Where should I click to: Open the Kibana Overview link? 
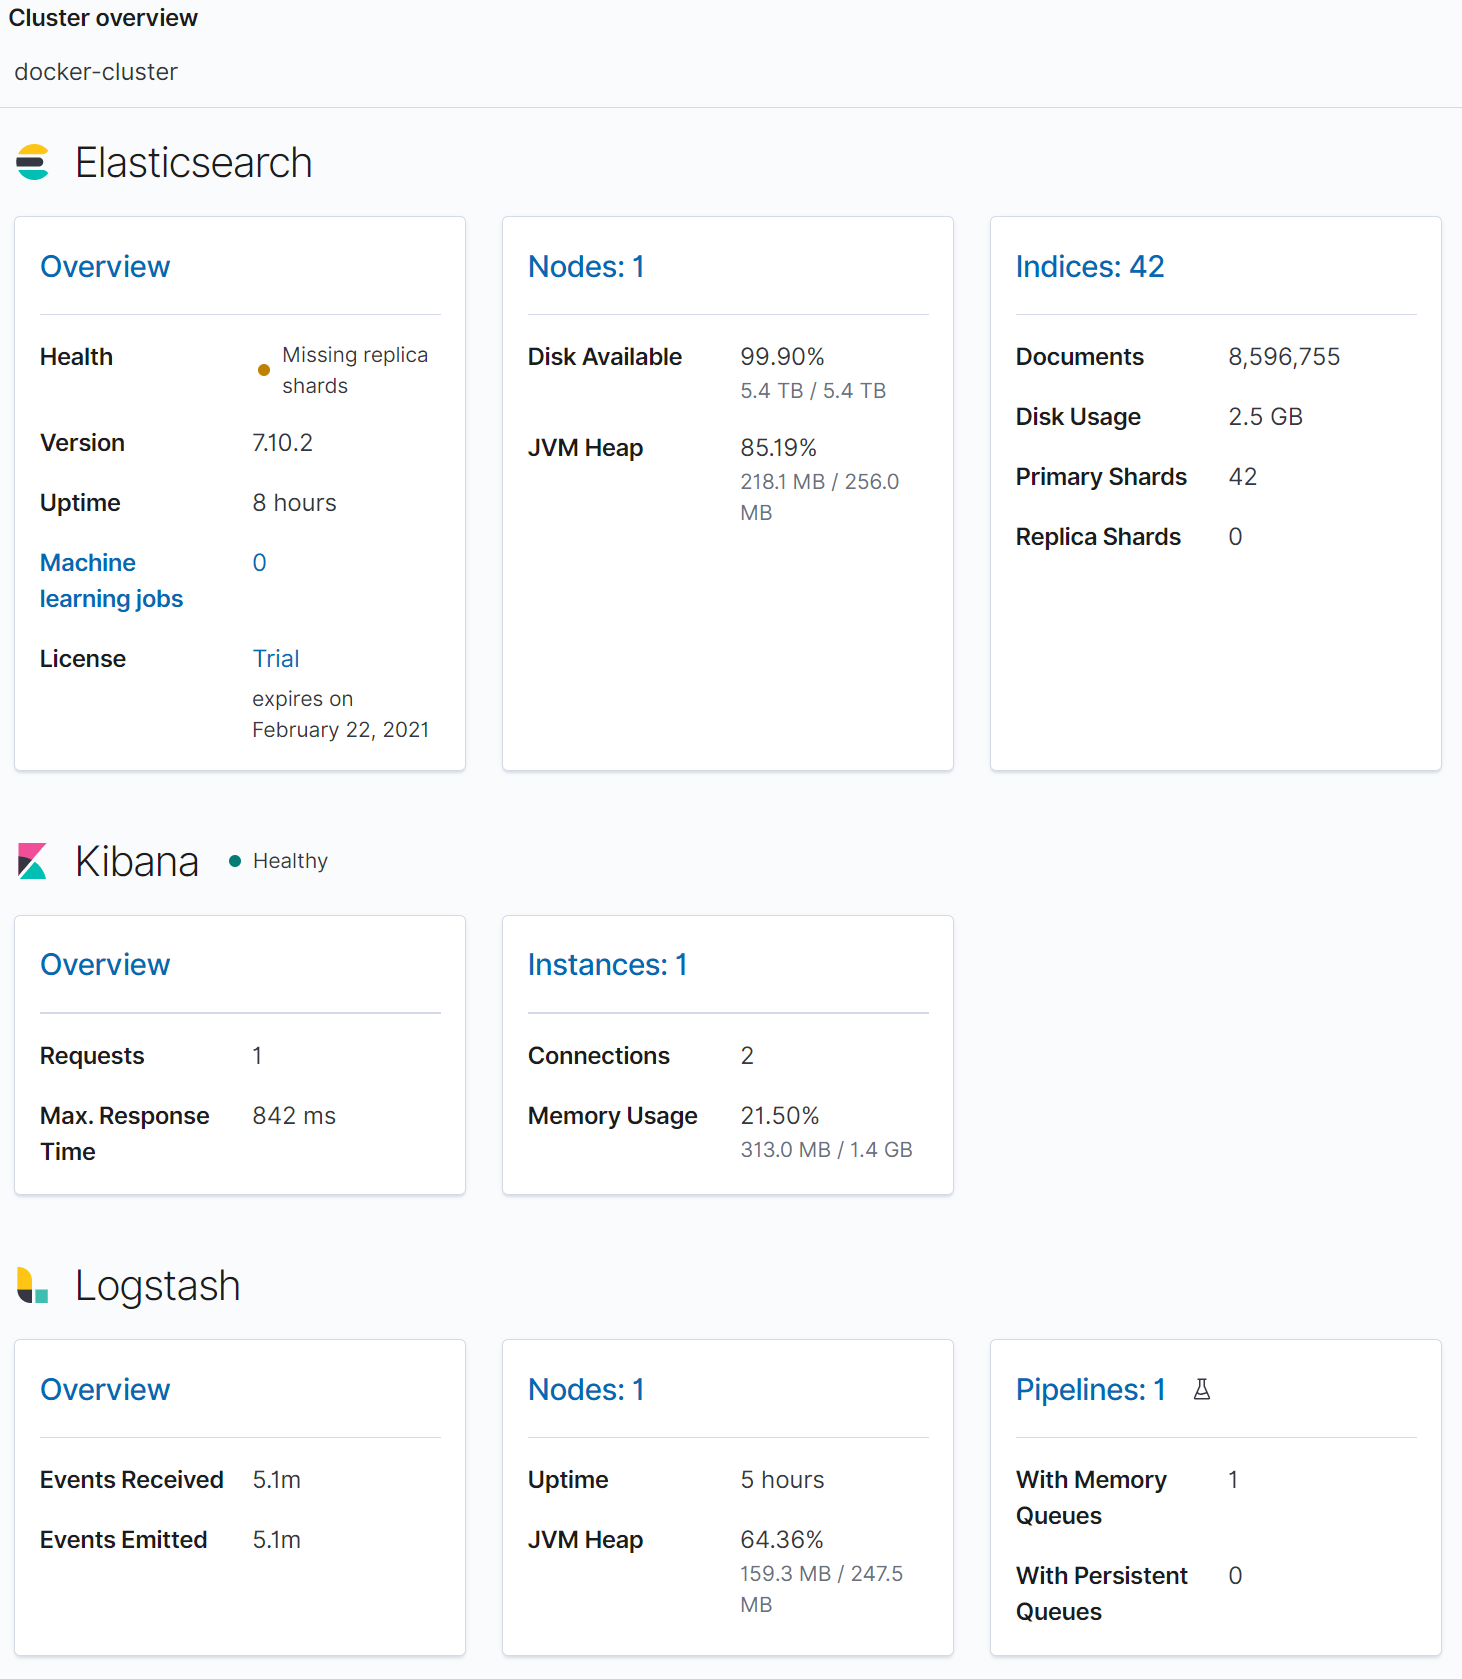coord(105,965)
